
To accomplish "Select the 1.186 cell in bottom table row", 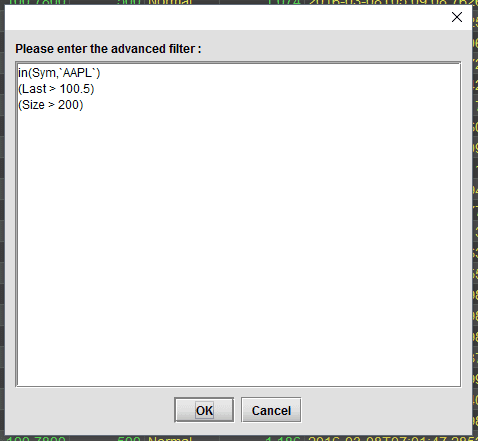I will [283, 438].
